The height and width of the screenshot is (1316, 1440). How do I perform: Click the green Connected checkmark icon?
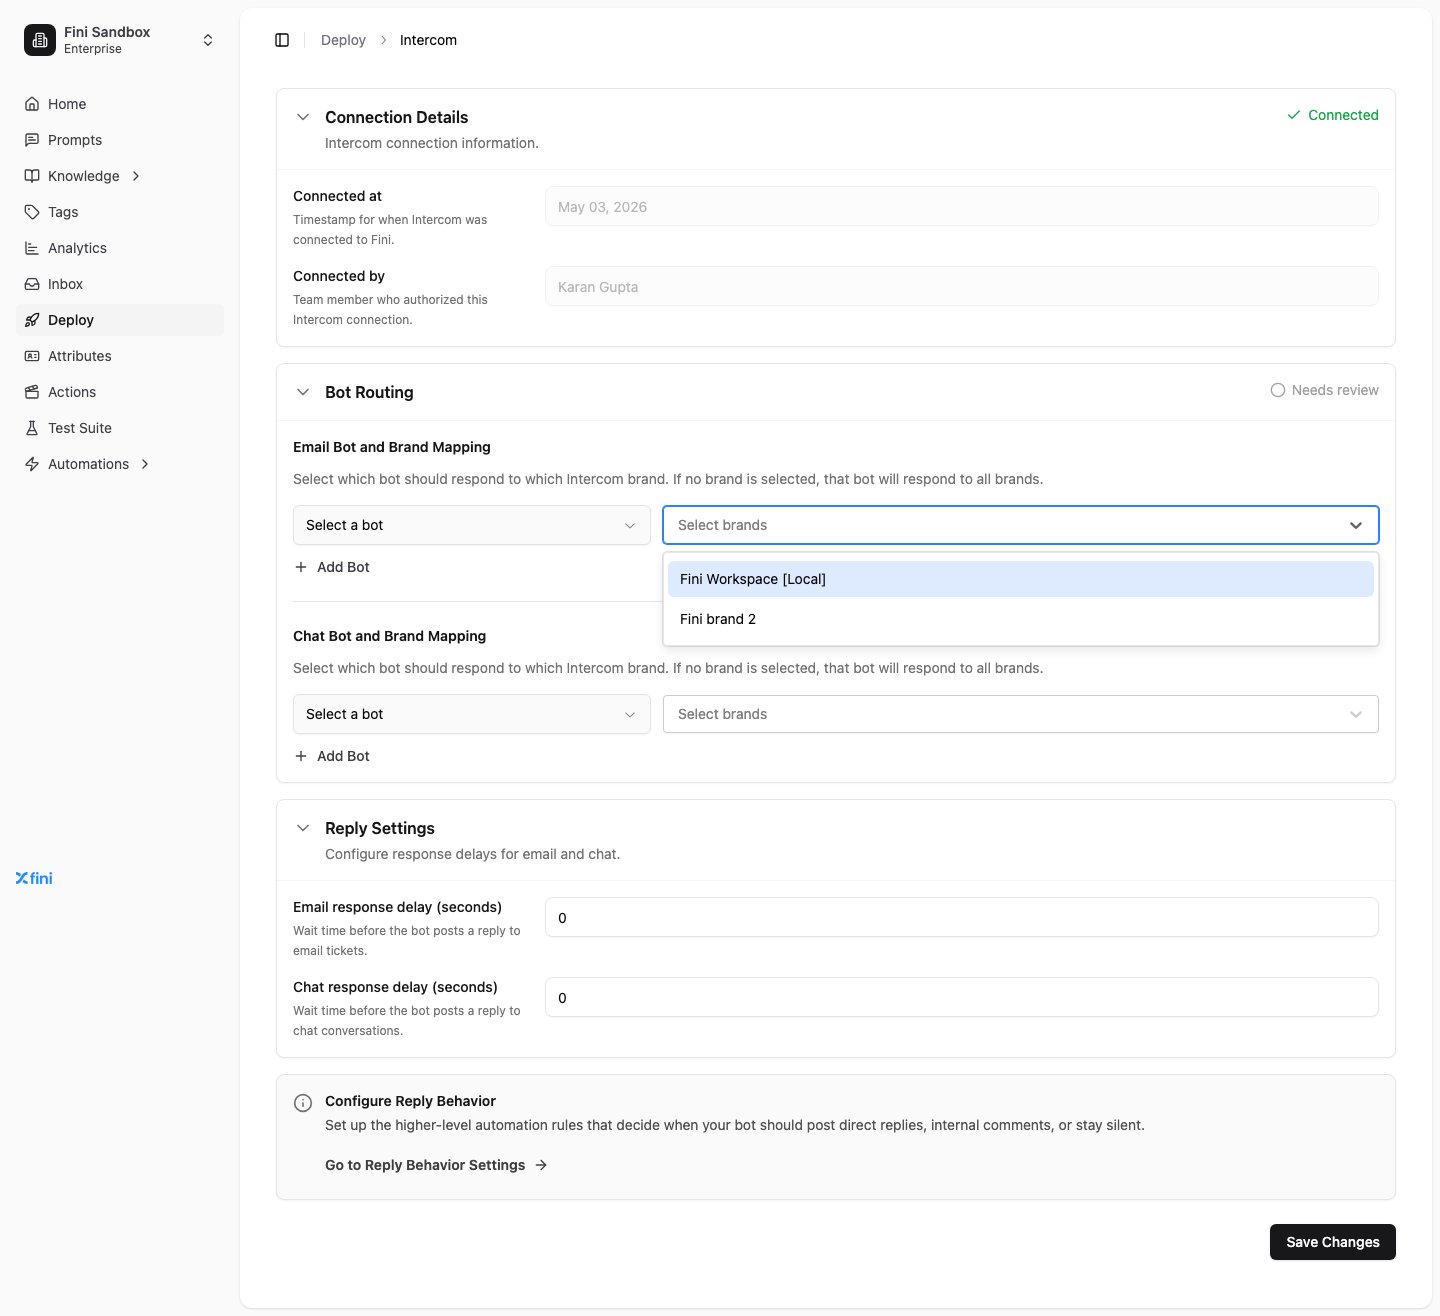coord(1294,115)
